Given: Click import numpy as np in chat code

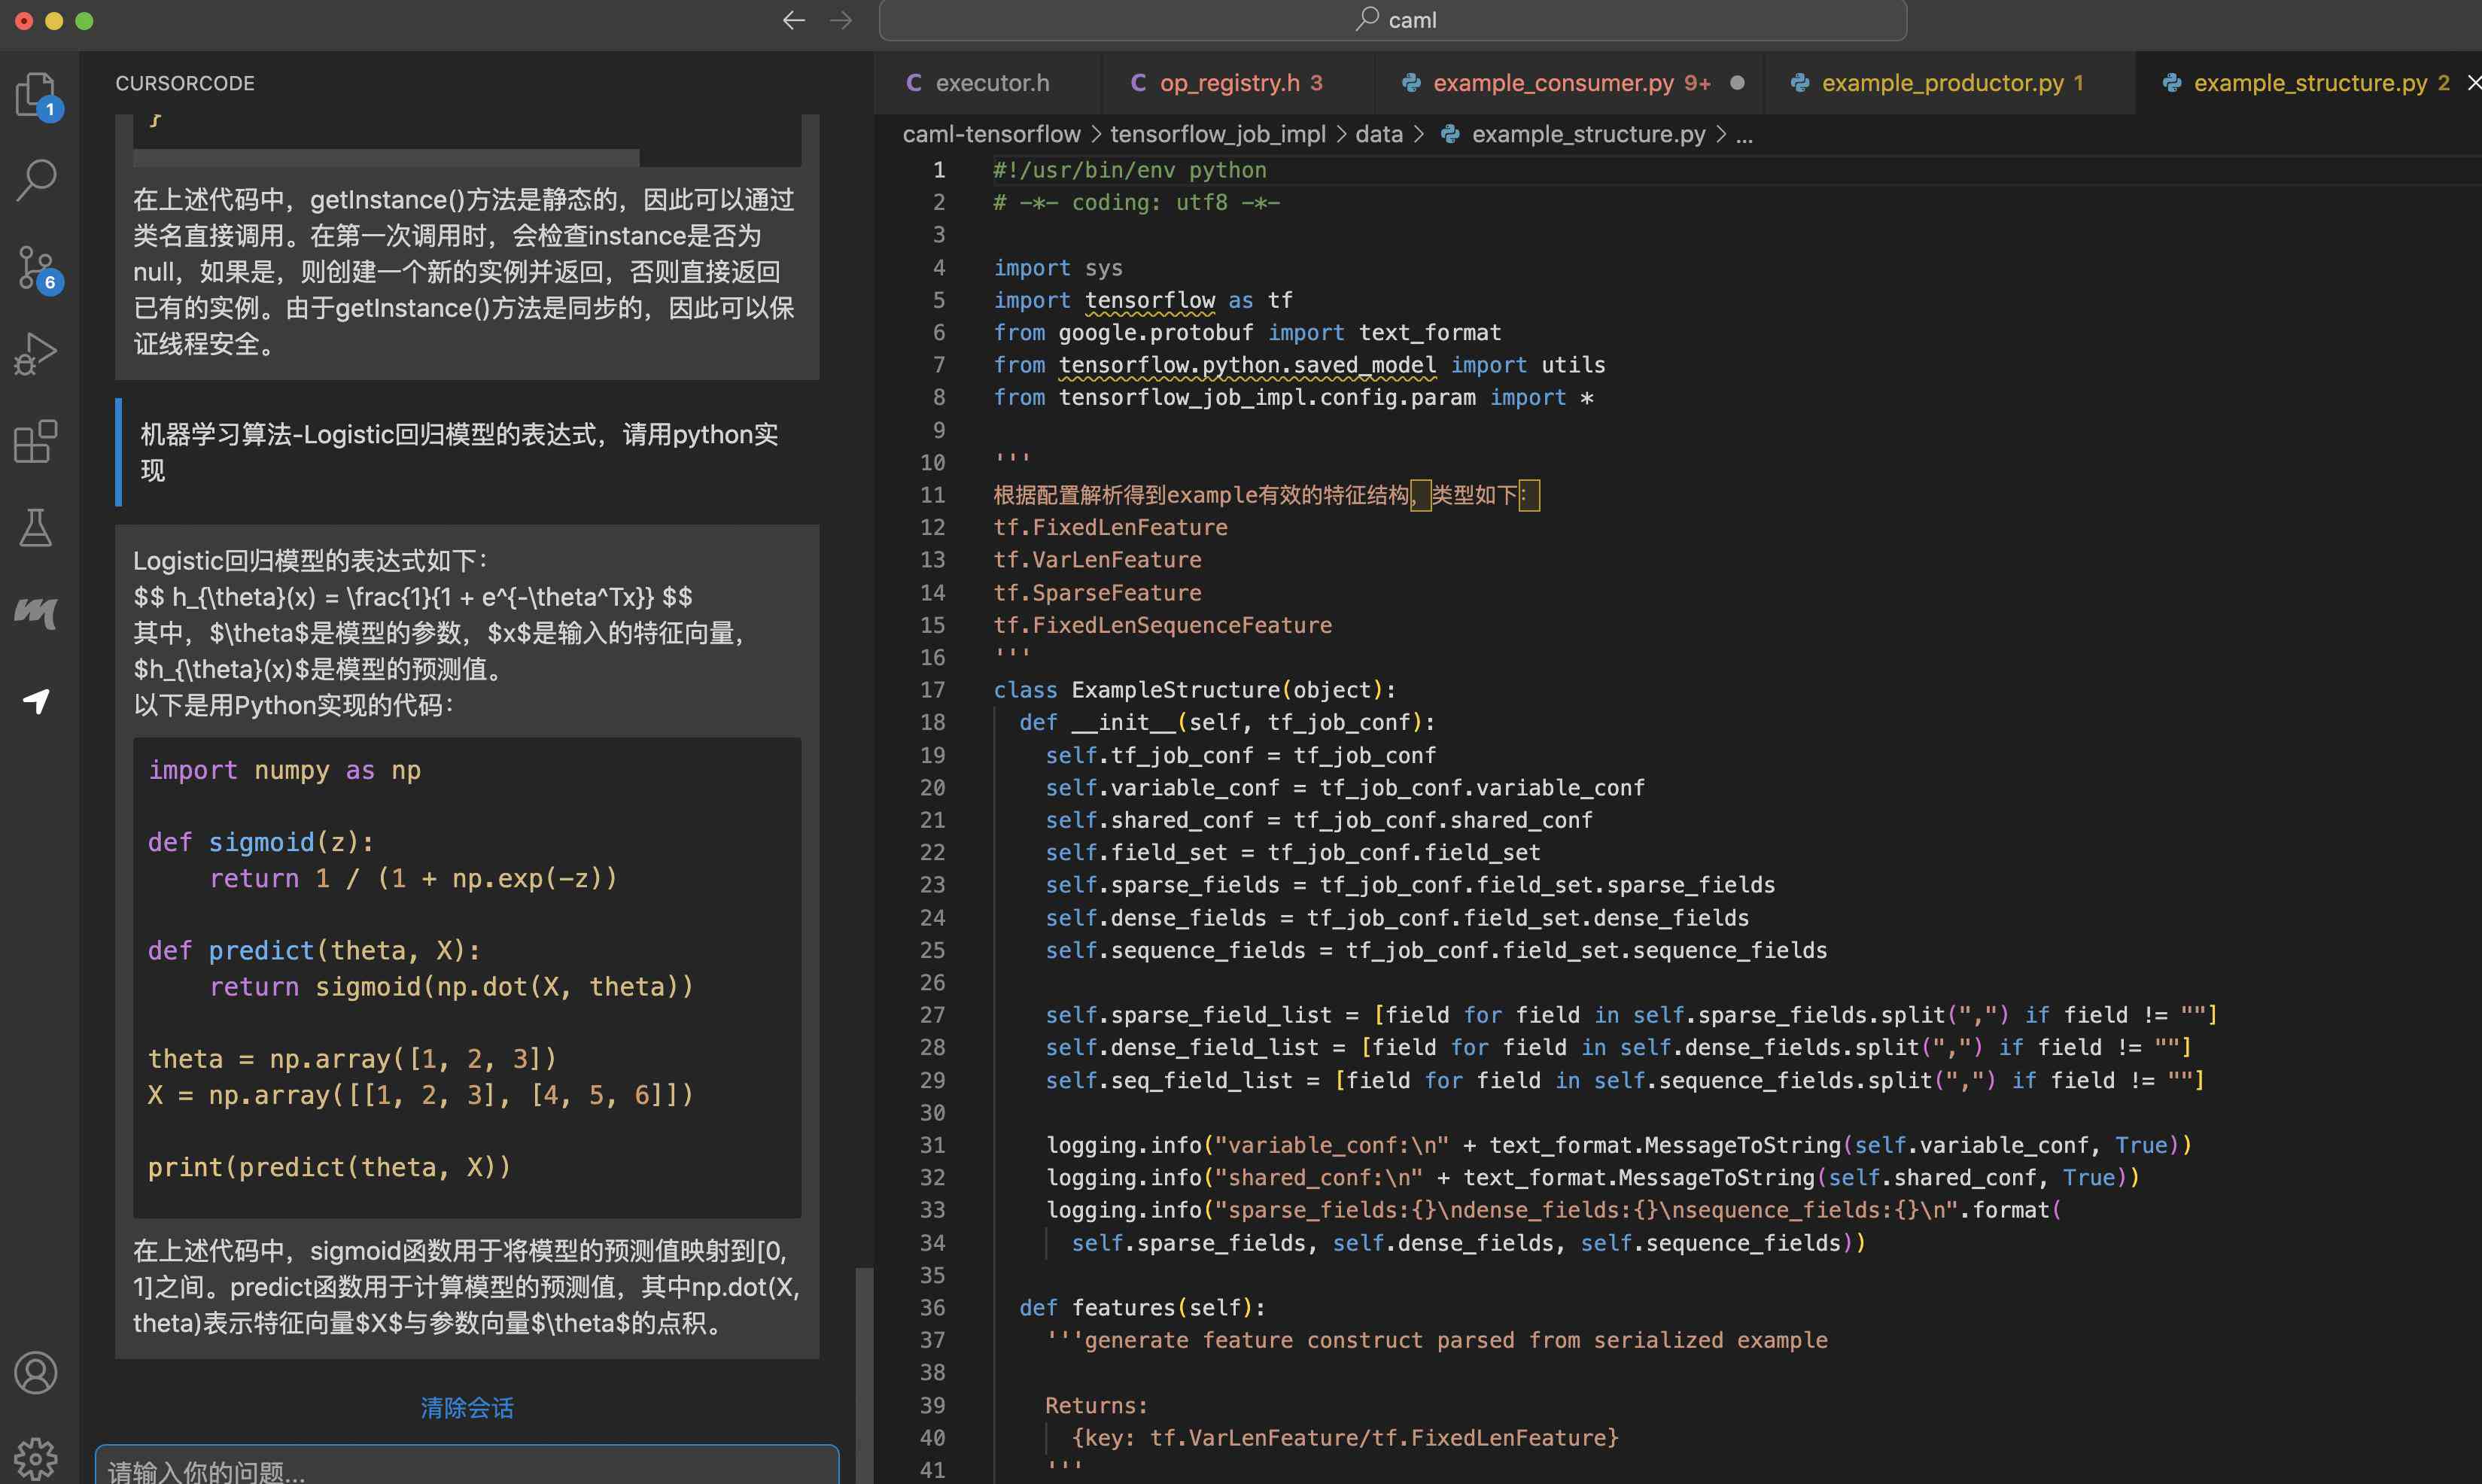Looking at the screenshot, I should tap(284, 770).
